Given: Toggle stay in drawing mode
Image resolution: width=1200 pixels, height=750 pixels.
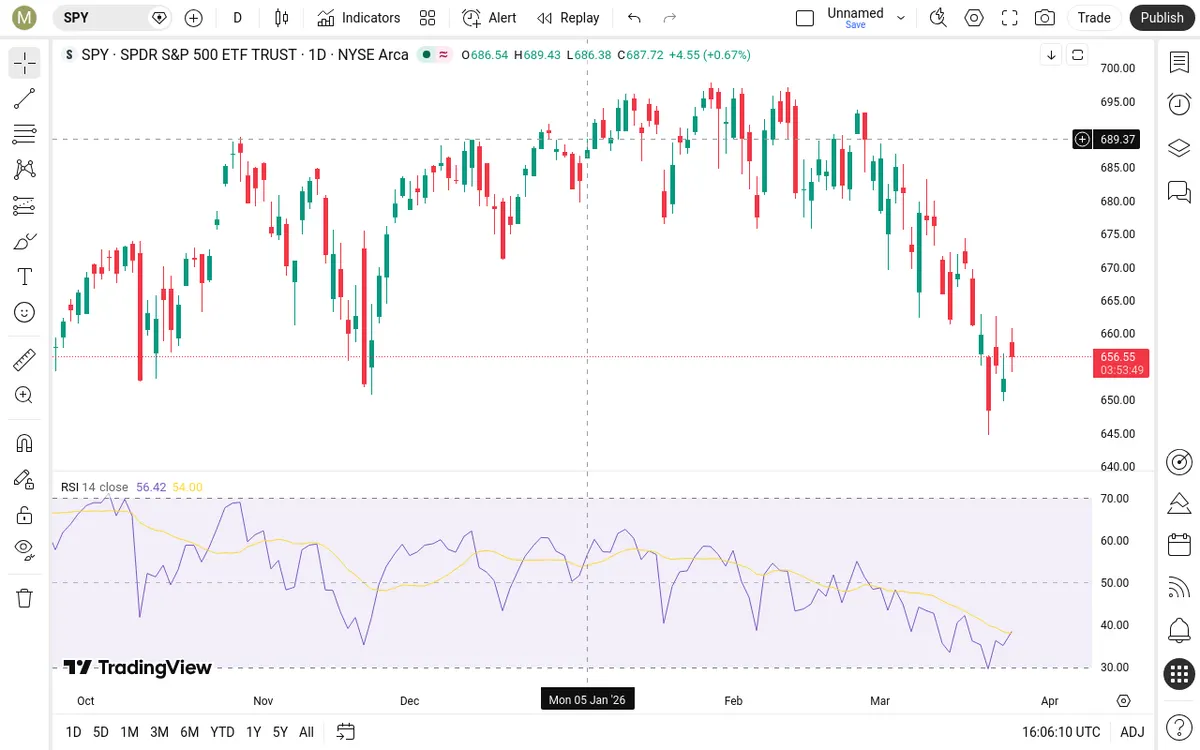Looking at the screenshot, I should pyautogui.click(x=25, y=479).
